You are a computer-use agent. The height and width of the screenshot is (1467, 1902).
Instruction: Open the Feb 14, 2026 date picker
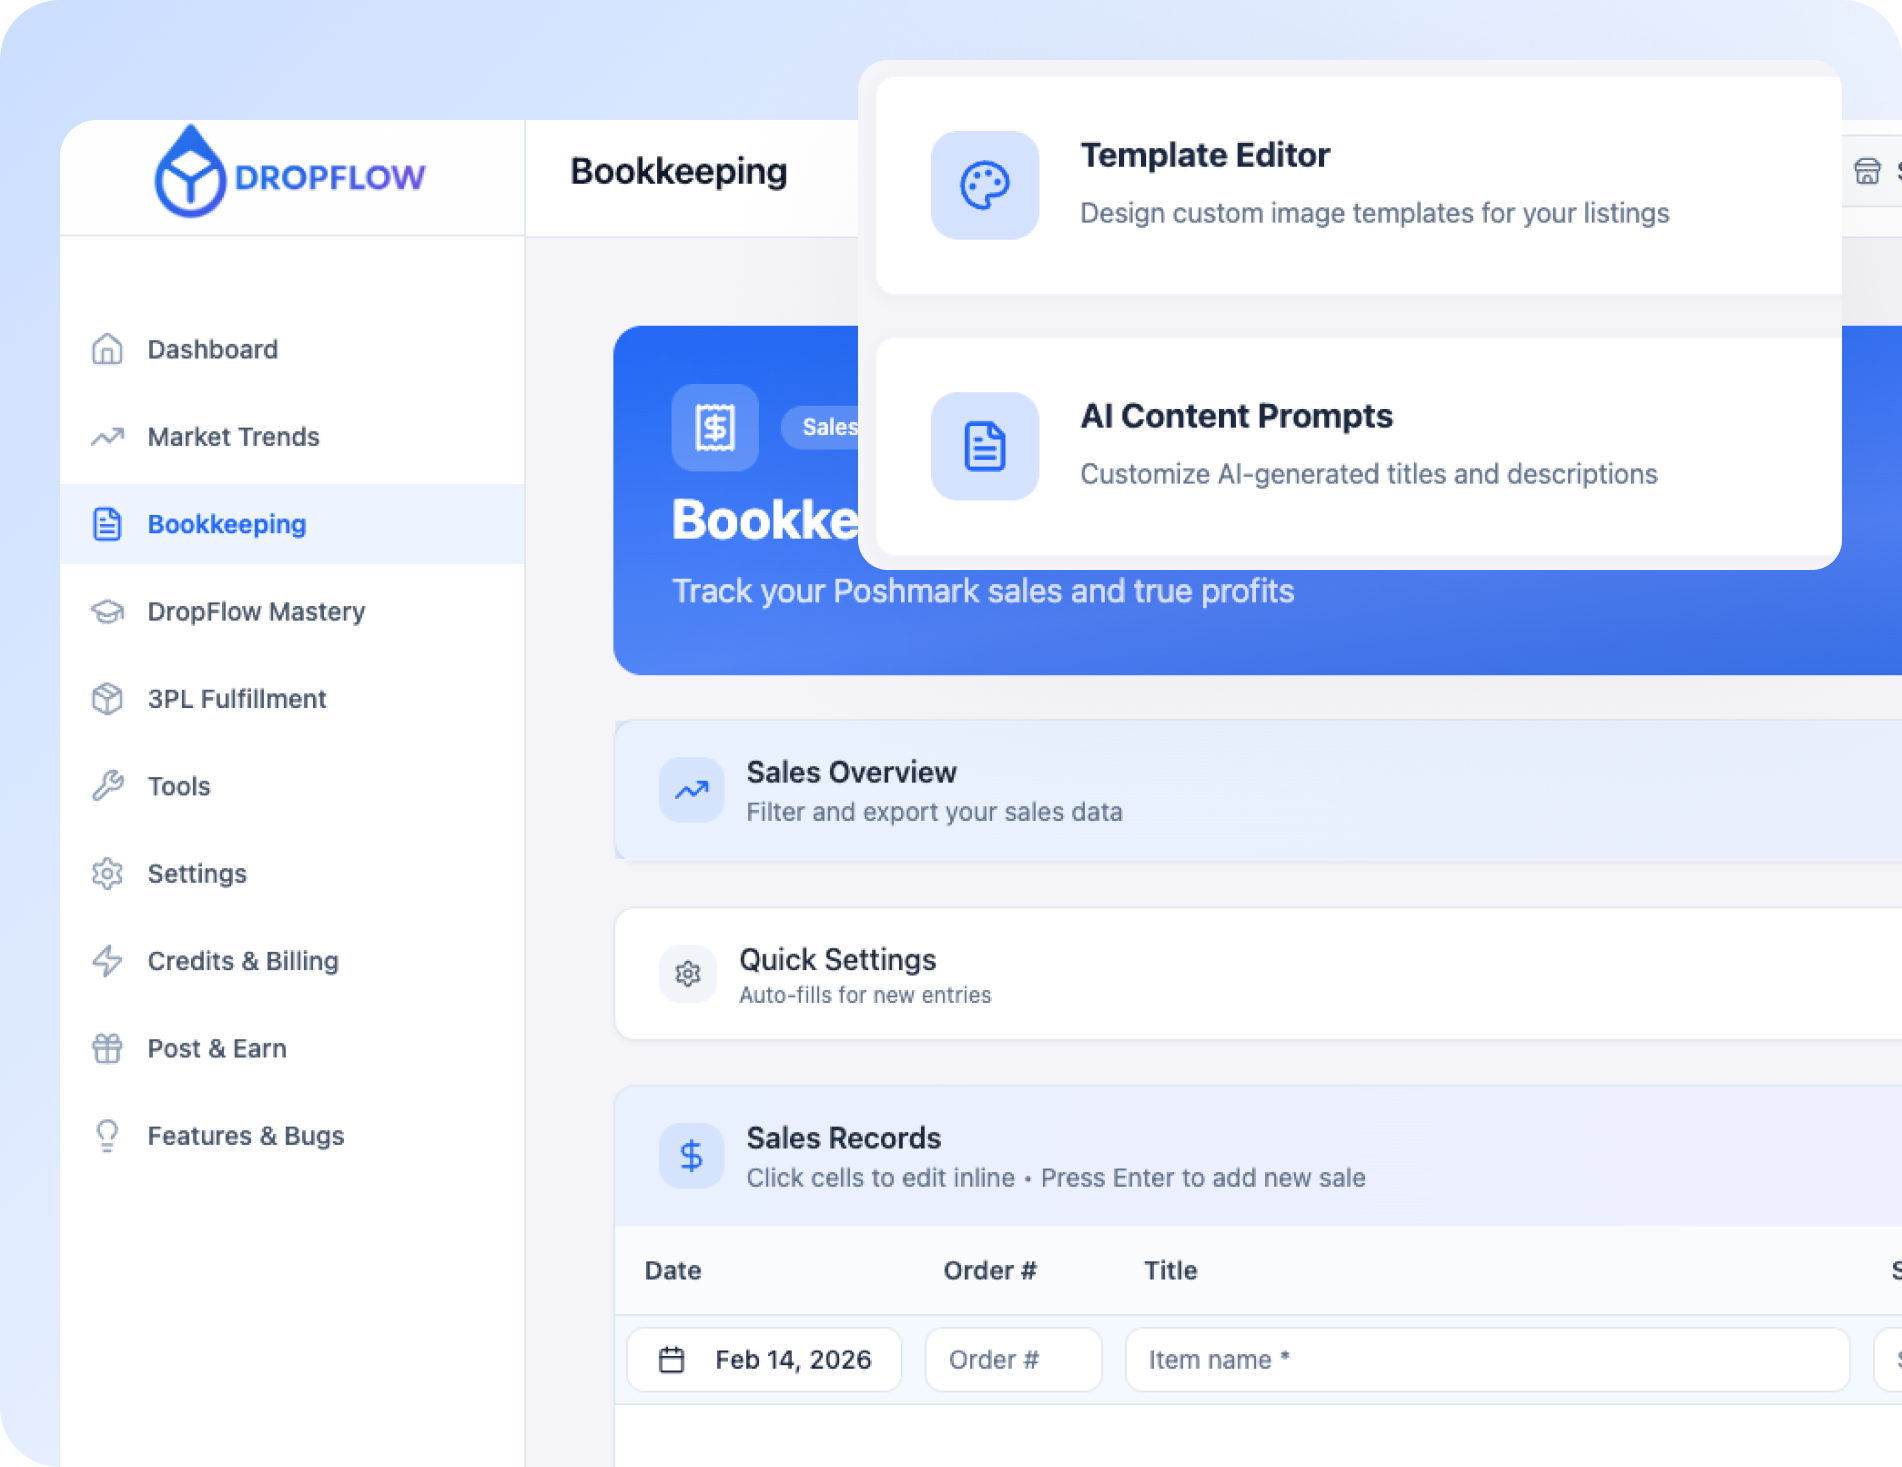click(x=792, y=1360)
